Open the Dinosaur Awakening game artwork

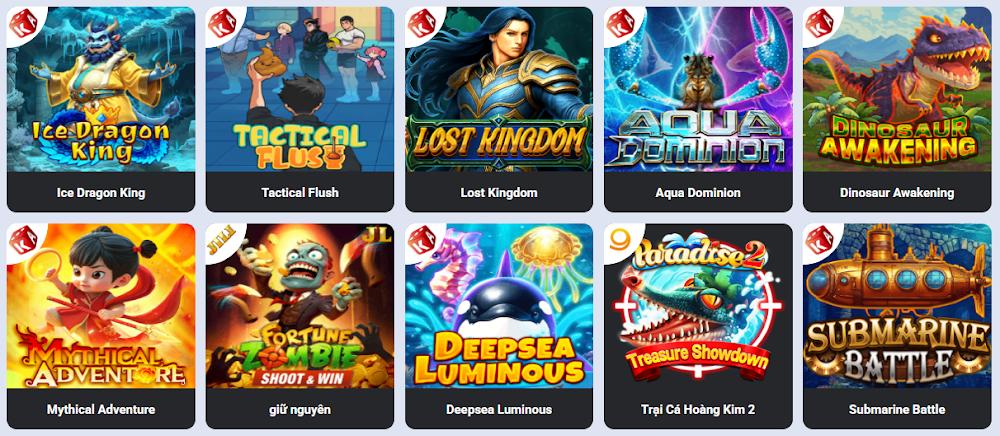pyautogui.click(x=897, y=89)
